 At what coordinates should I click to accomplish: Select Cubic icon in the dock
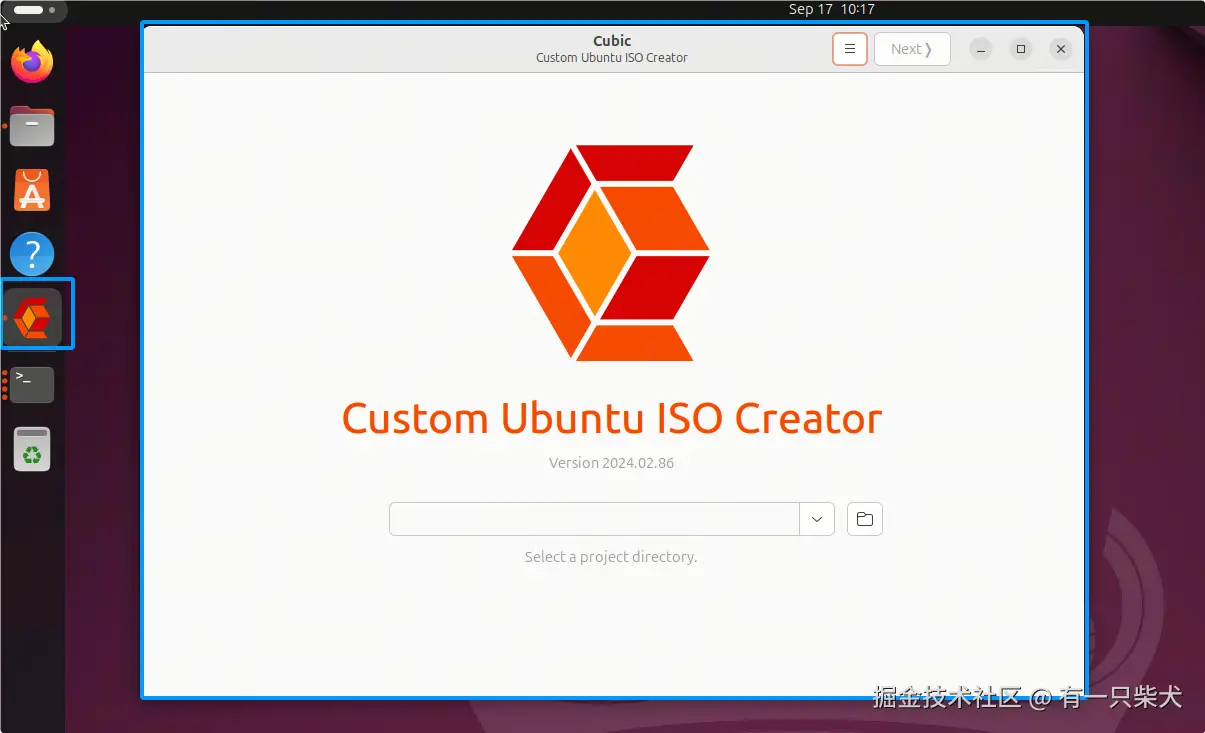point(33,318)
